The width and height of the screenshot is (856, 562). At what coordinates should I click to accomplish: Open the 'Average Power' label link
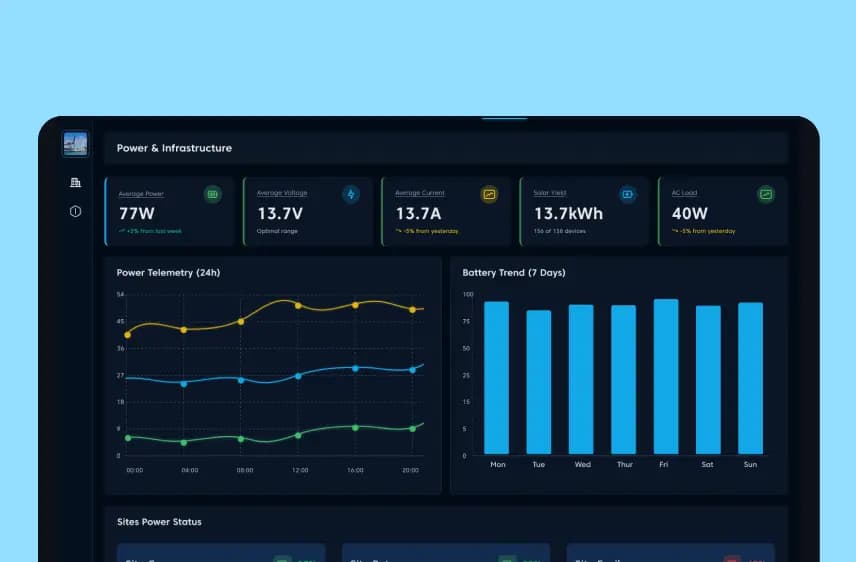click(141, 194)
